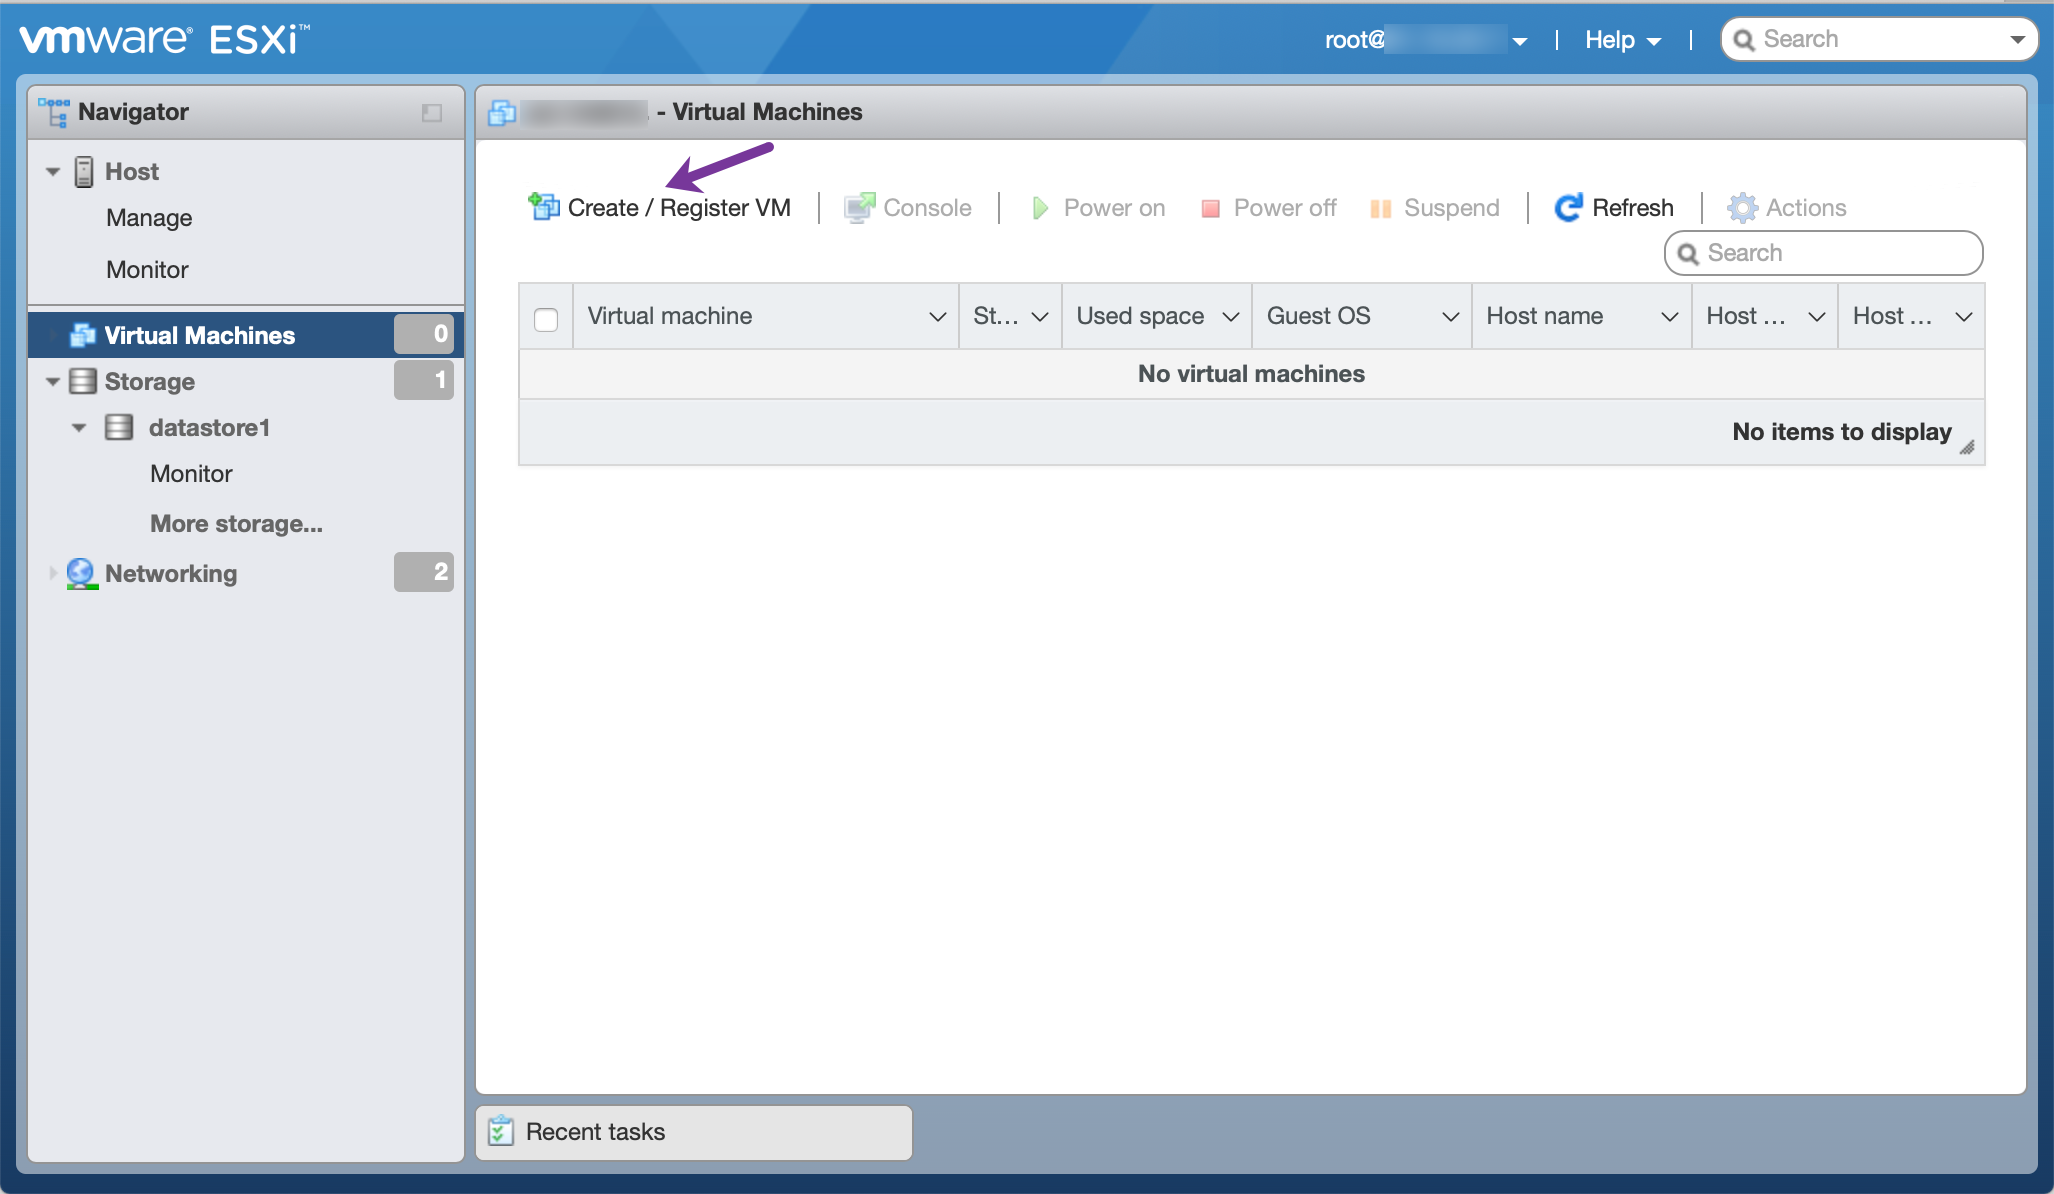Collapse the Host tree node
The width and height of the screenshot is (2054, 1194).
click(53, 172)
